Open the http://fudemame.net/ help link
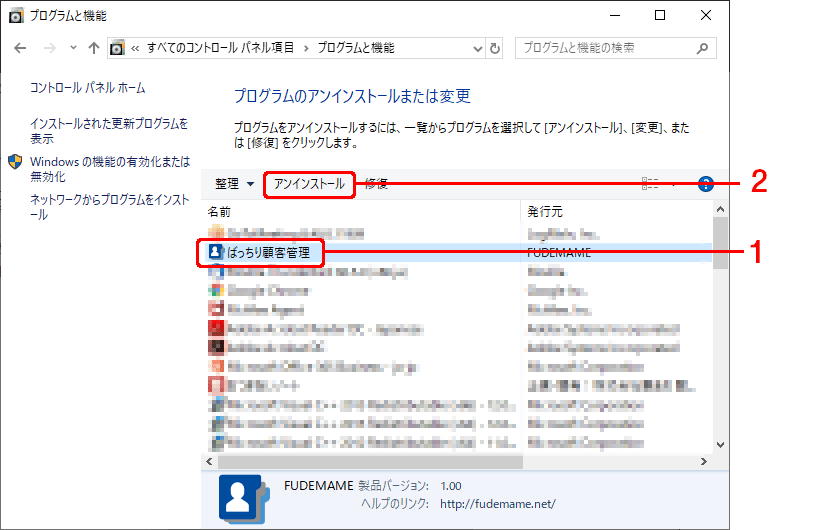The image size is (840, 530). pyautogui.click(x=498, y=504)
